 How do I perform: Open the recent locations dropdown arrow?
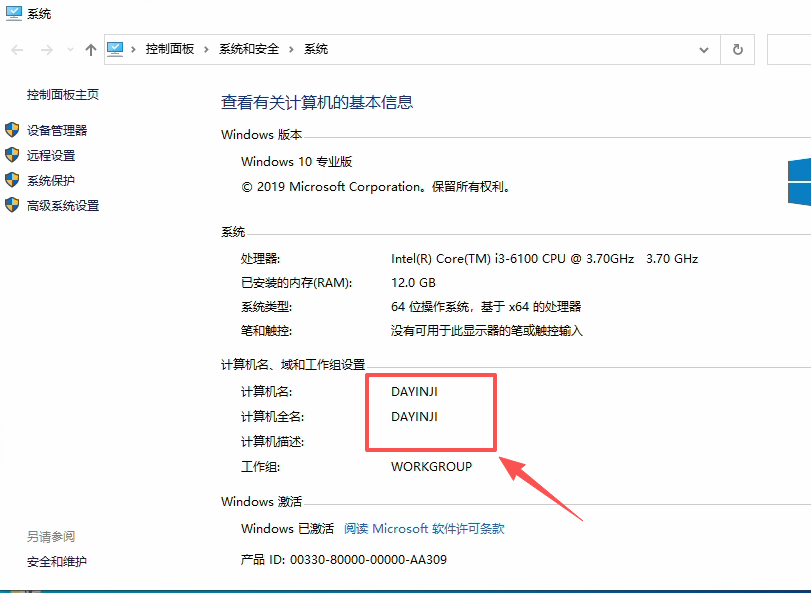[x=70, y=49]
